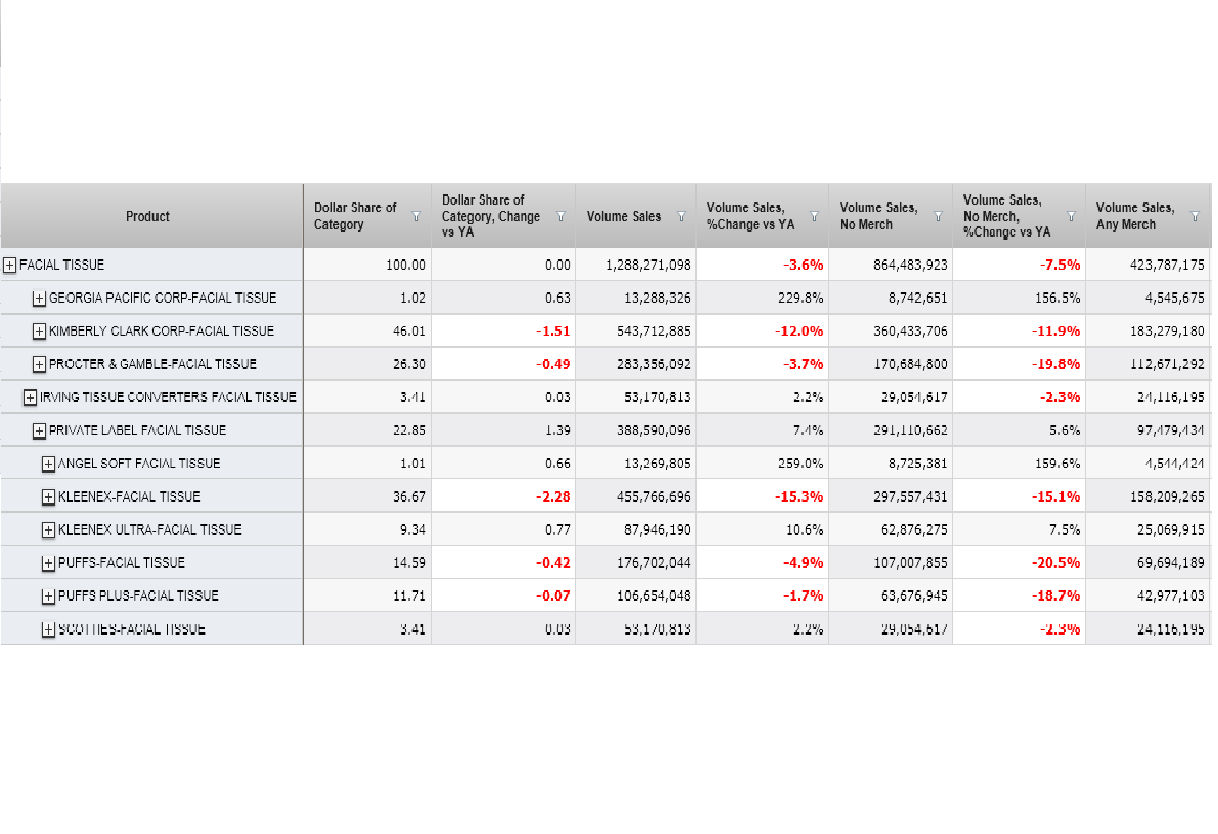The height and width of the screenshot is (834, 1218).
Task: Expand the KLEENEX ULTRA-FACIAL TISSUE row
Action: pyautogui.click(x=48, y=529)
